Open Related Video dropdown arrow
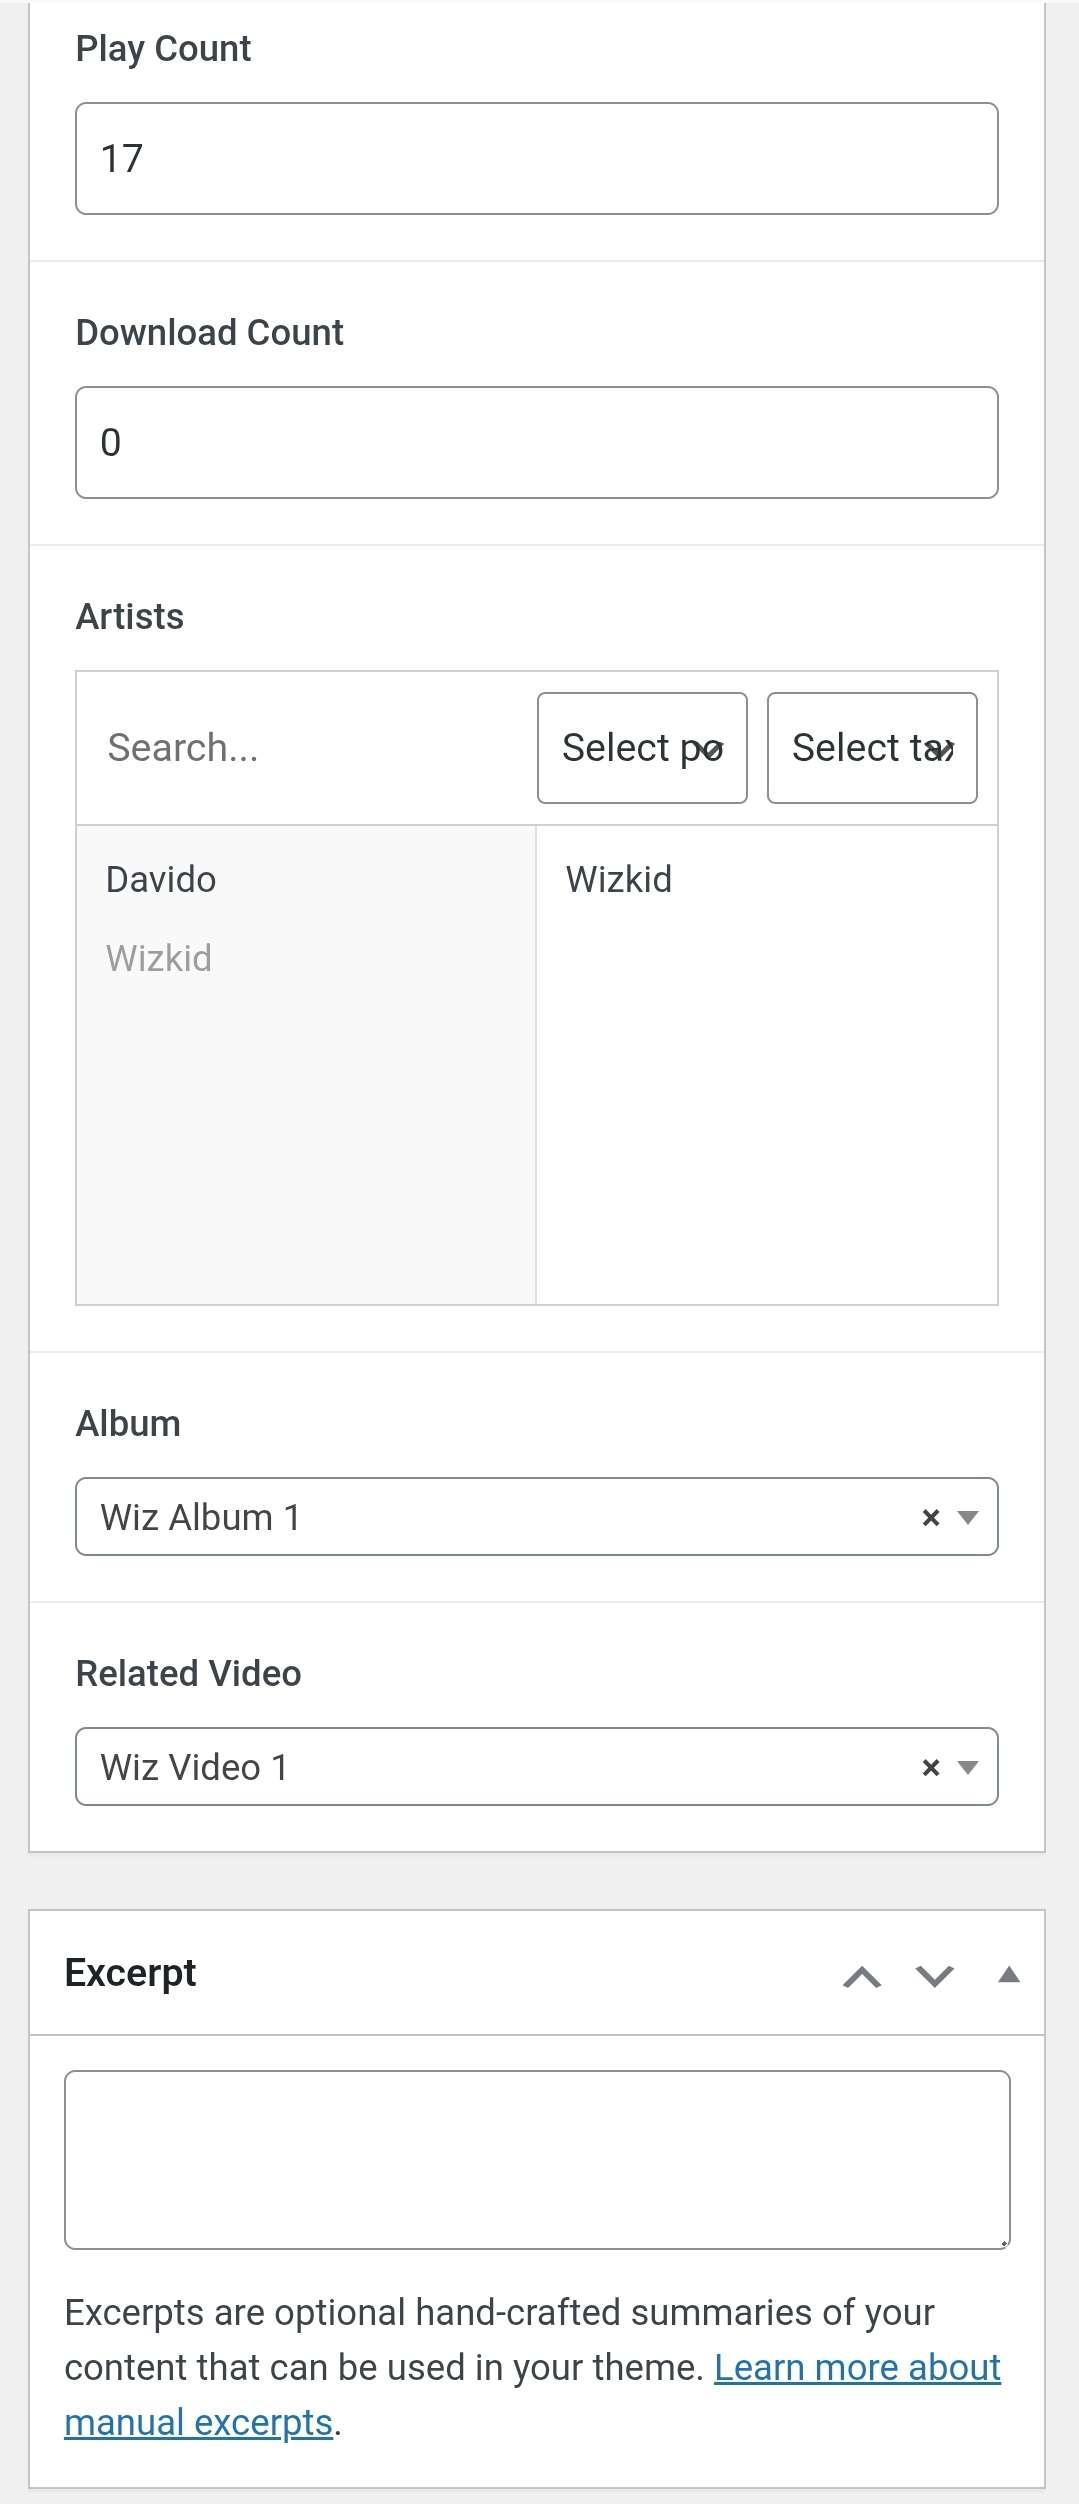The image size is (1079, 2504). (x=967, y=1768)
